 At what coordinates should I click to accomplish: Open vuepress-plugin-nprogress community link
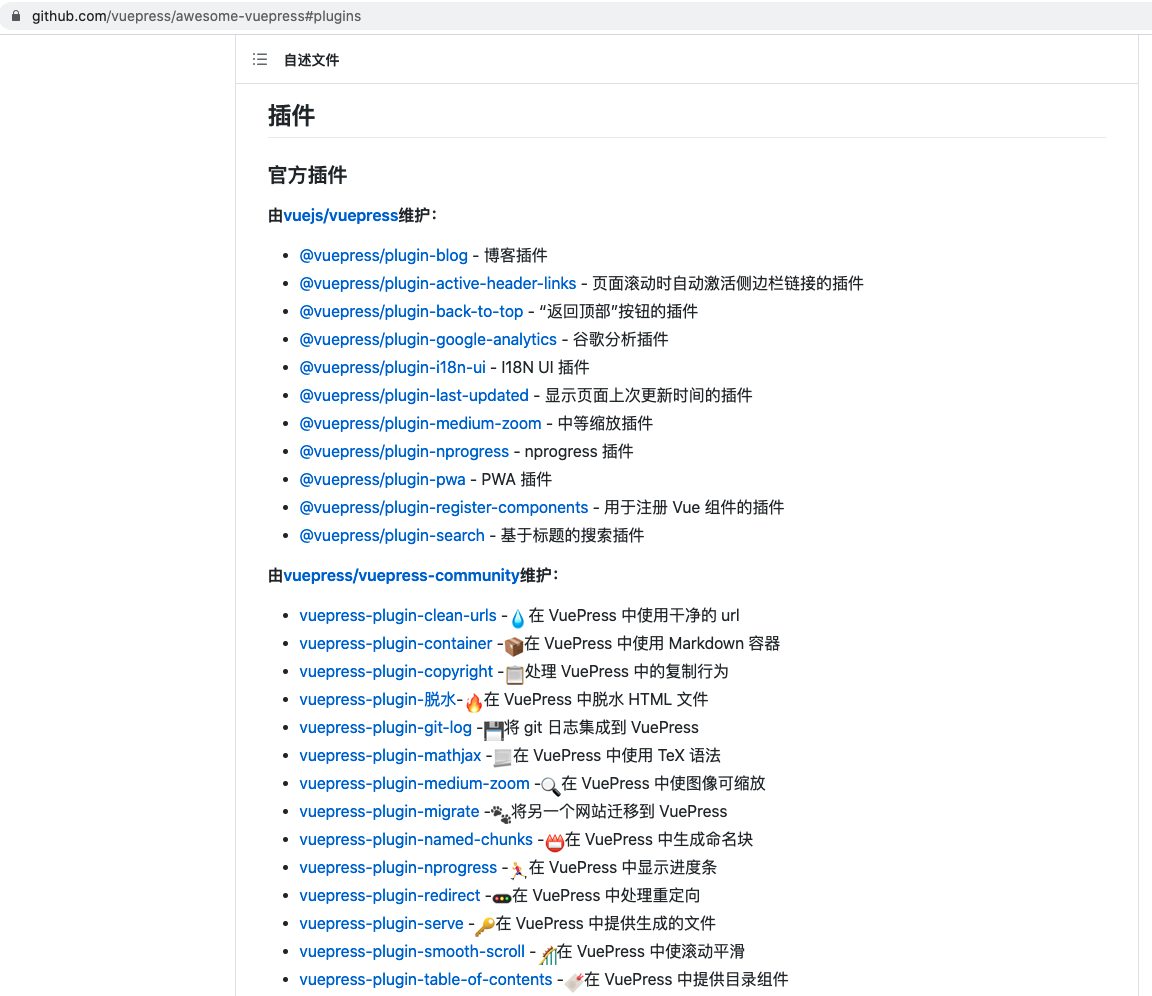click(398, 867)
